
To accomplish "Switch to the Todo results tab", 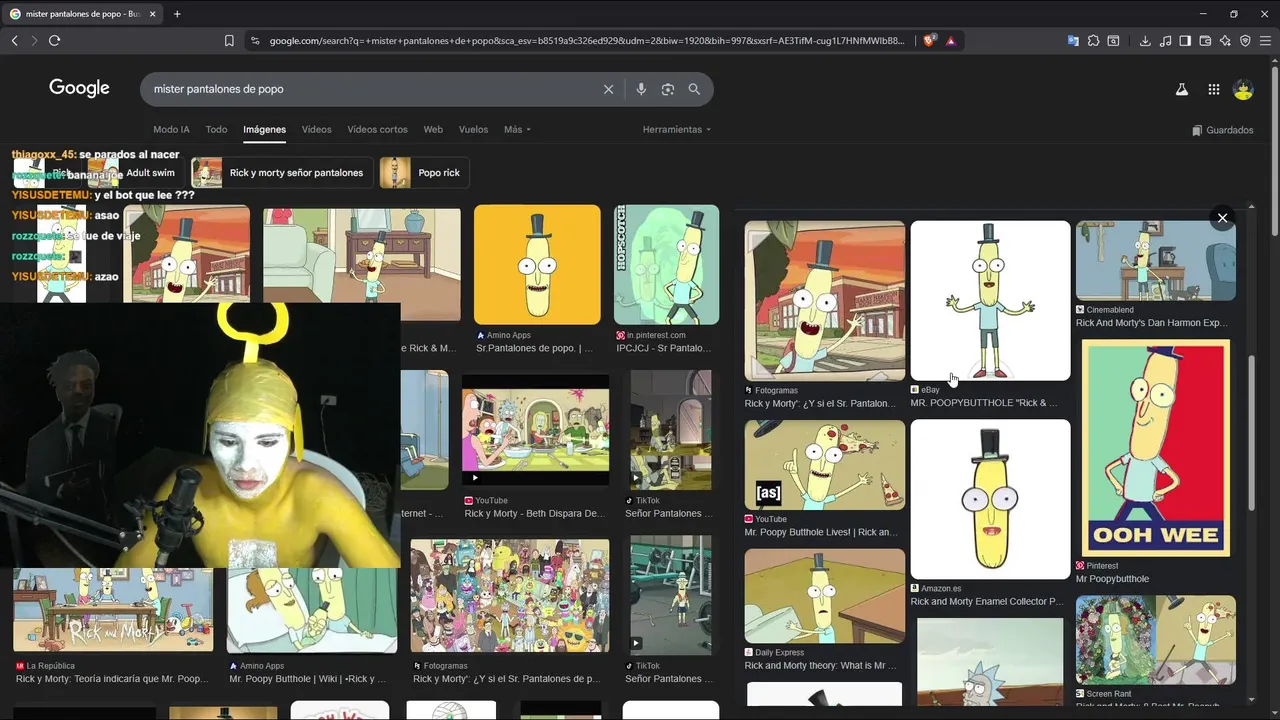I will tap(216, 130).
